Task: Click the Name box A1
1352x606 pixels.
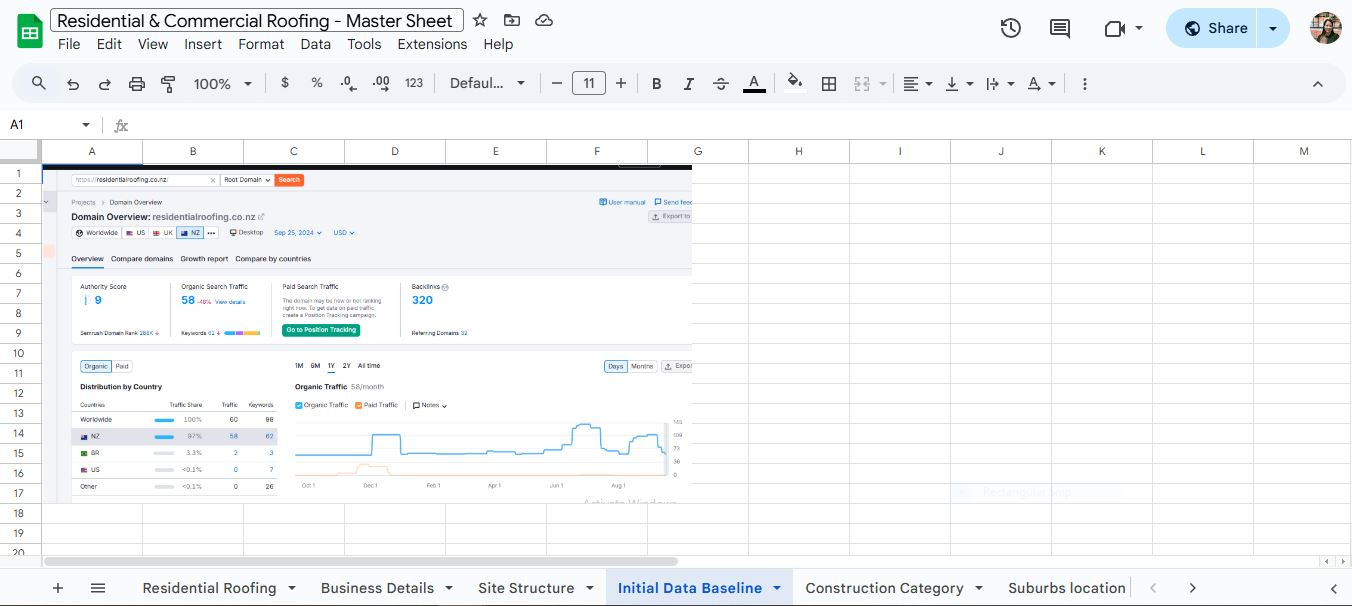Action: pyautogui.click(x=40, y=125)
